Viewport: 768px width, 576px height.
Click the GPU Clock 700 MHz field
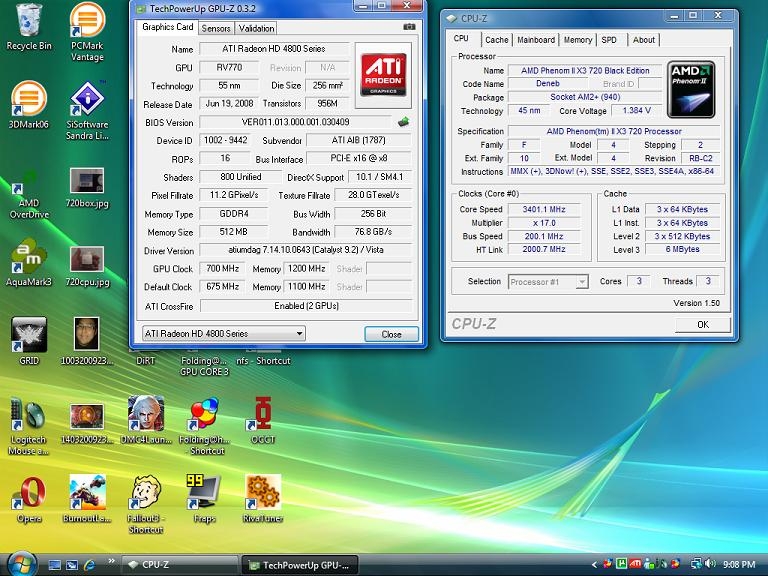222,268
